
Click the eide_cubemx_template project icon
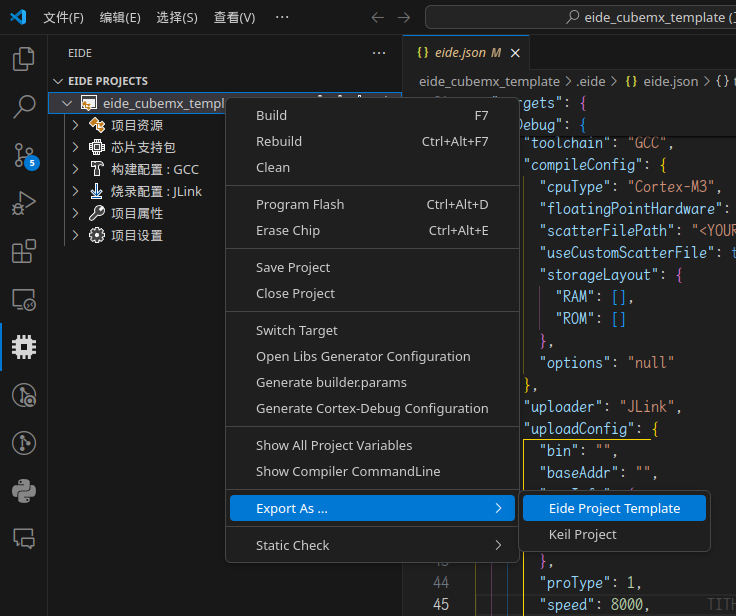pyautogui.click(x=89, y=103)
